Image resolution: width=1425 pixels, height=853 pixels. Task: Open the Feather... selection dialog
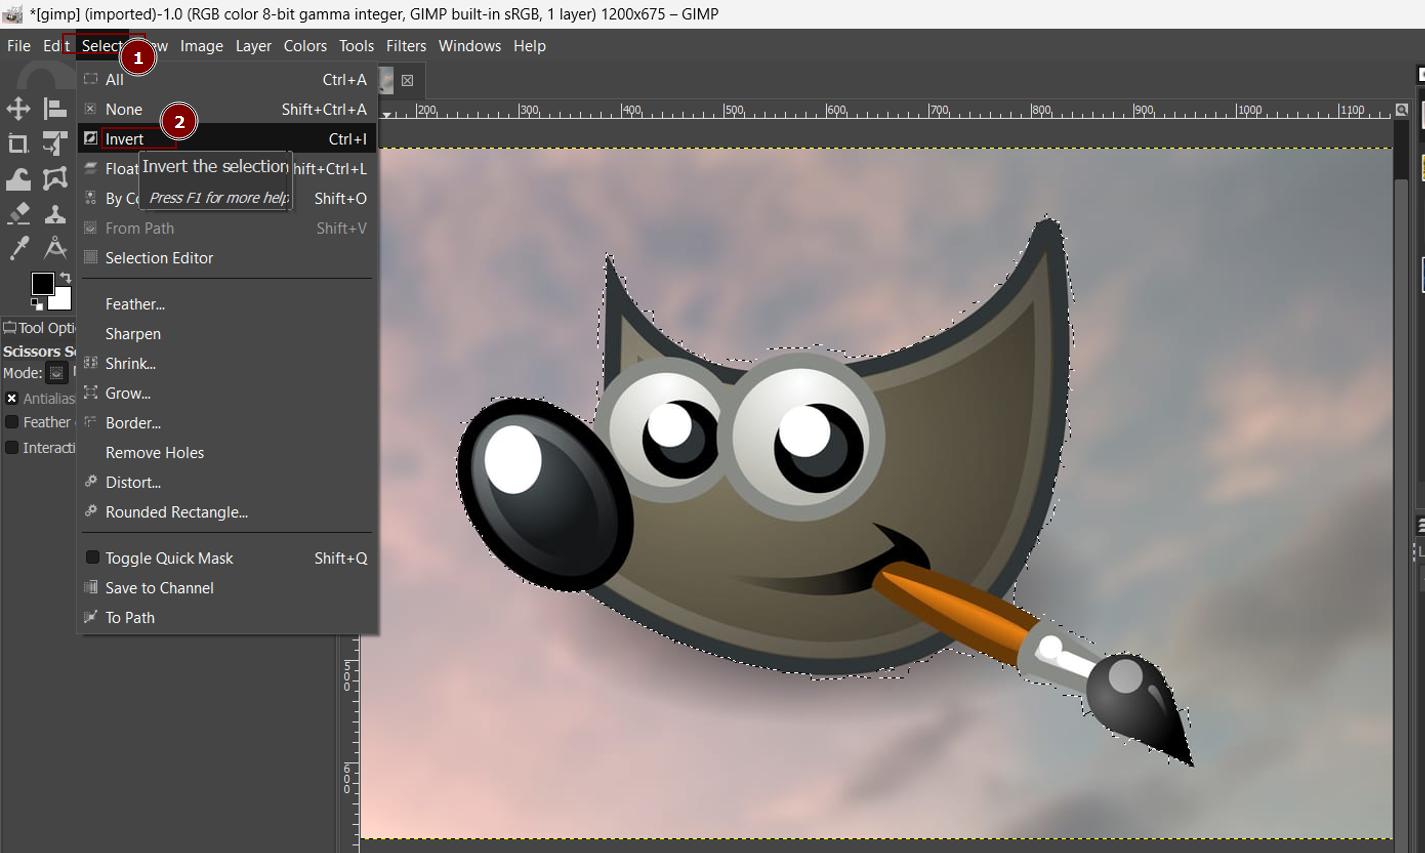coord(227,304)
